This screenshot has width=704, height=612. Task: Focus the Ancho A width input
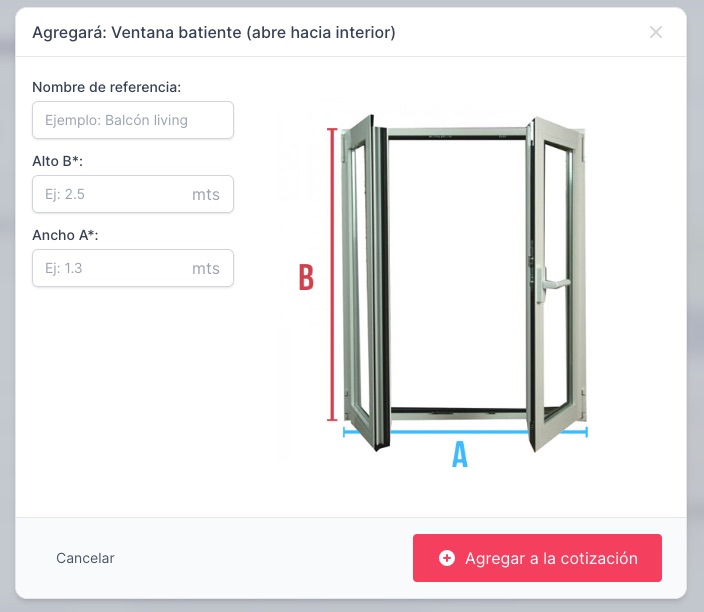(x=133, y=268)
